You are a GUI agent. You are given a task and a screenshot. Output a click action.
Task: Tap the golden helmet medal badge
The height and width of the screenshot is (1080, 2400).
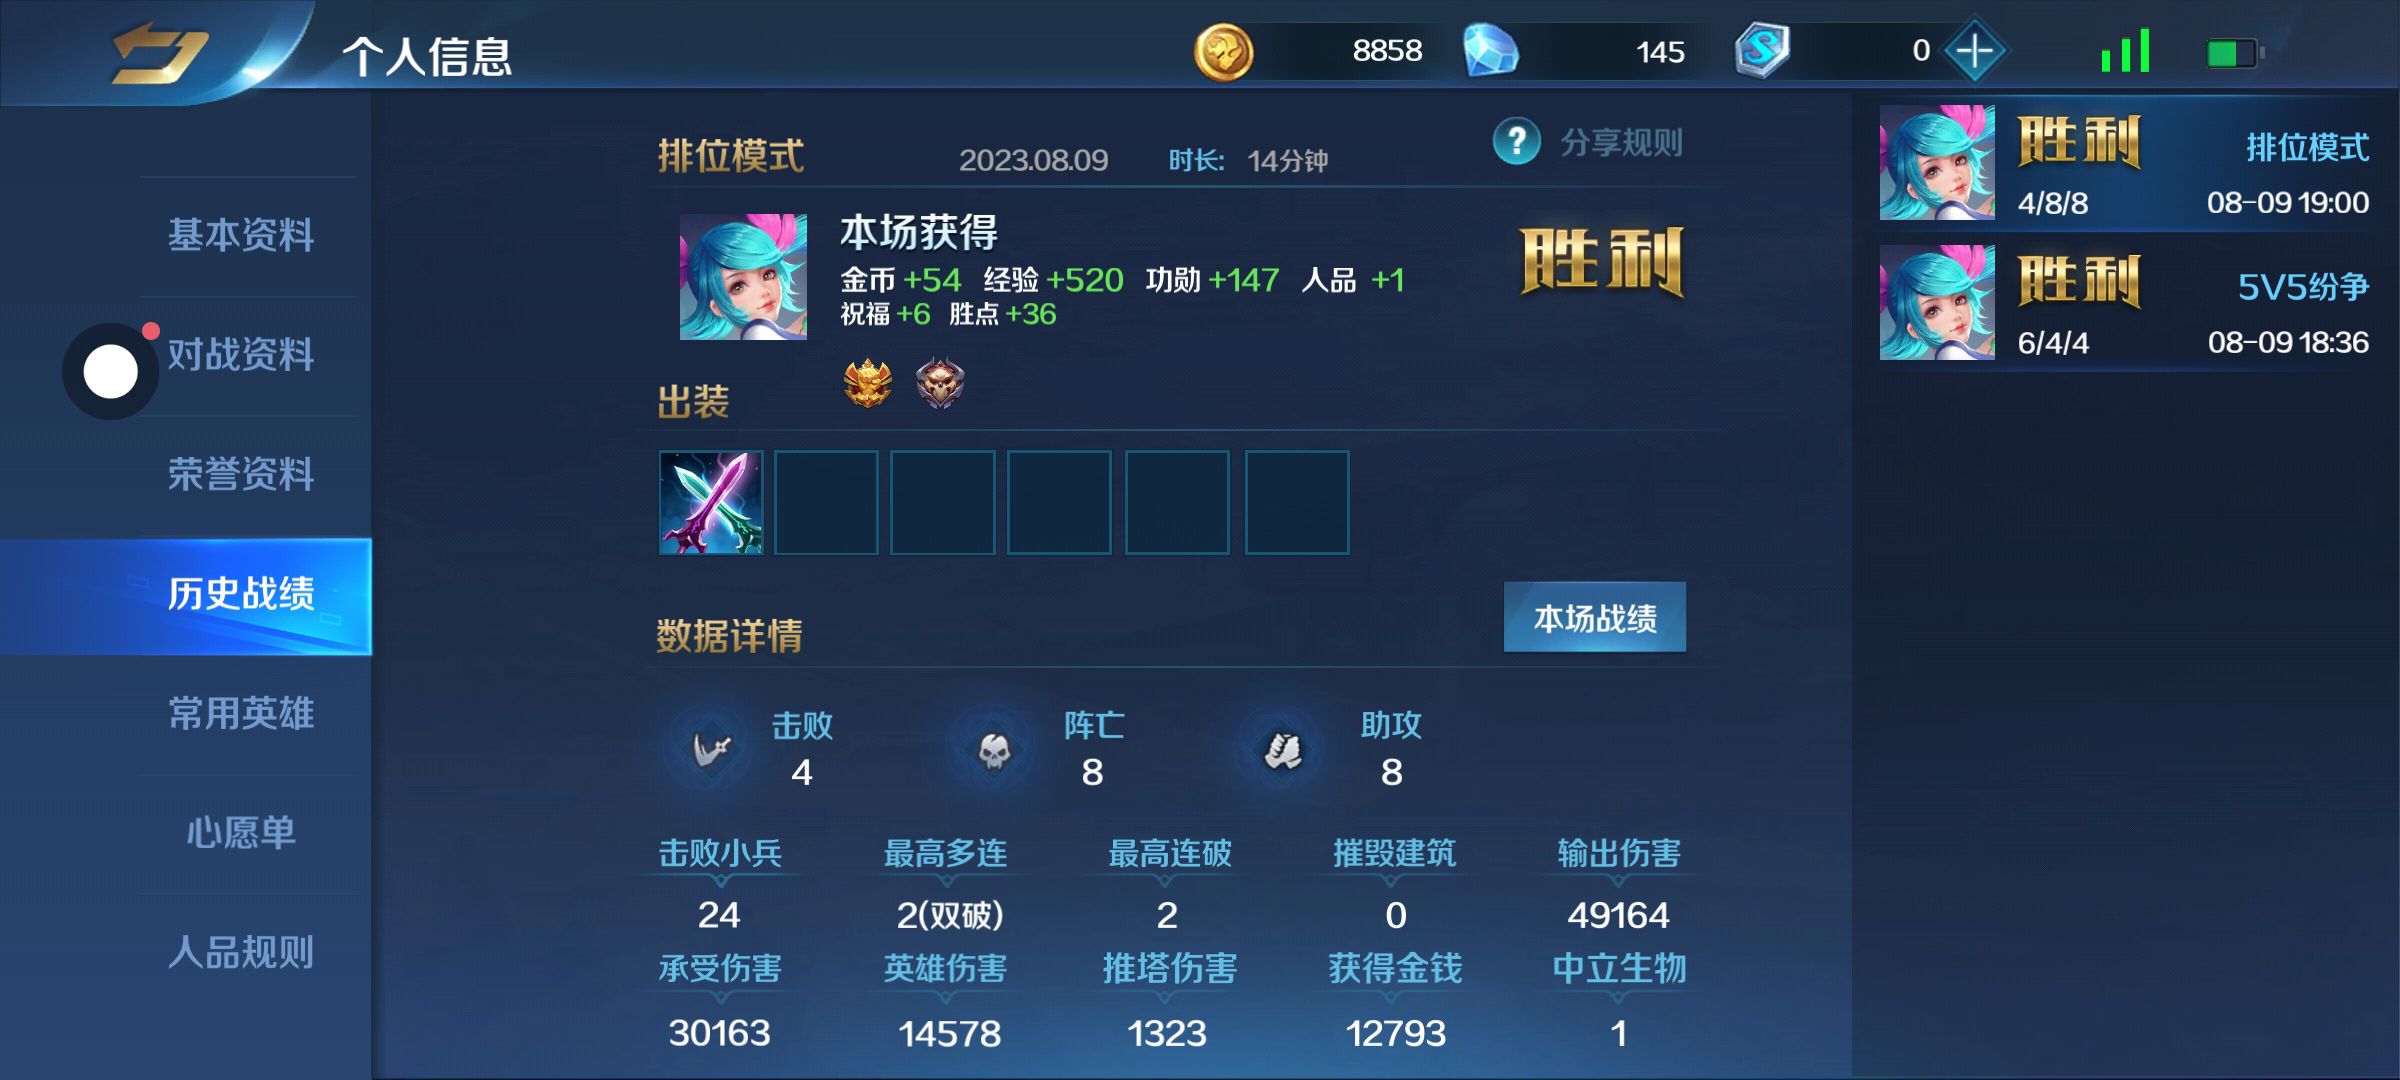(x=867, y=383)
